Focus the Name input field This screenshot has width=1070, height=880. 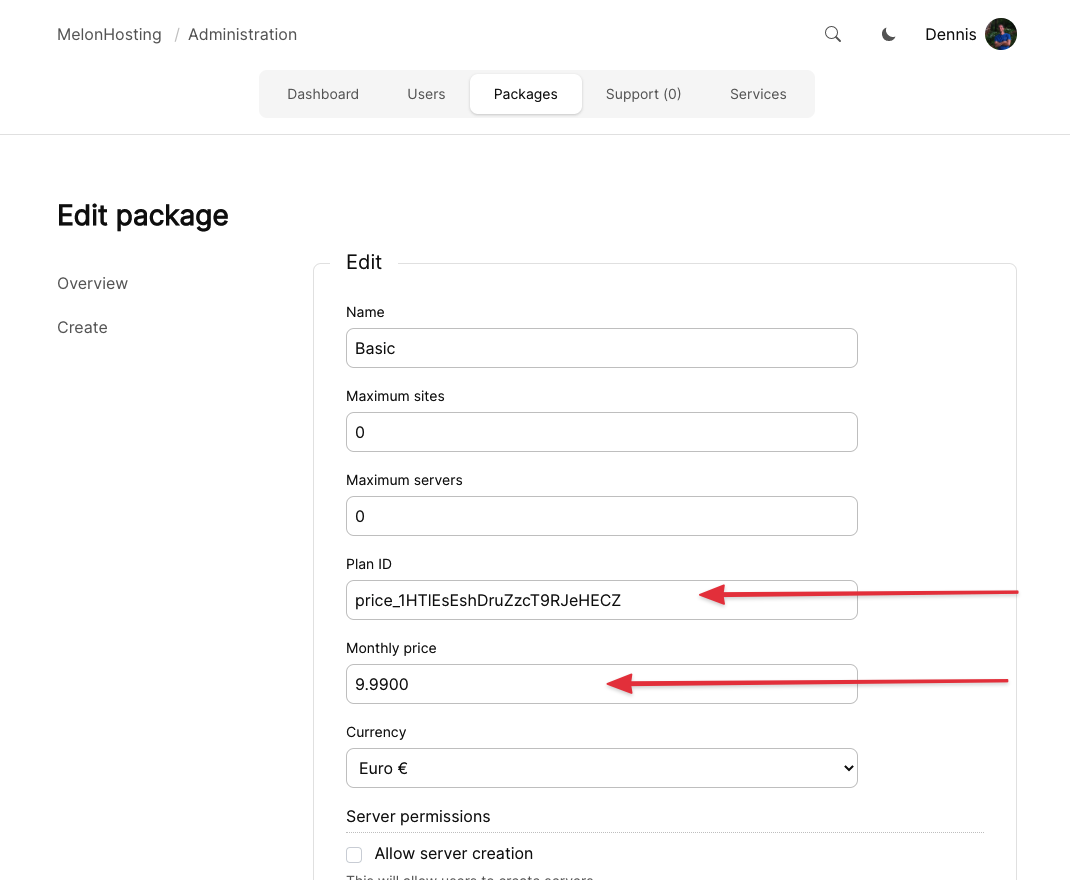pyautogui.click(x=601, y=348)
